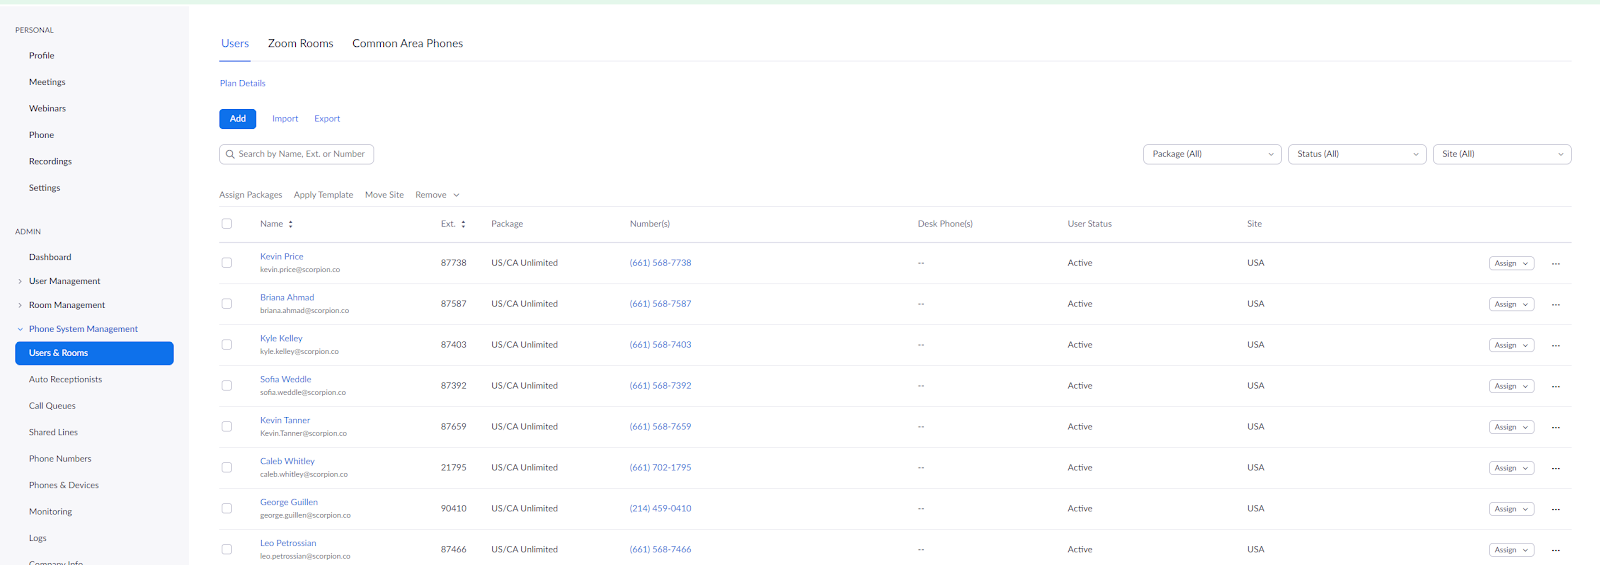Open more options for George Guillen row
1600x565 pixels.
point(1555,510)
